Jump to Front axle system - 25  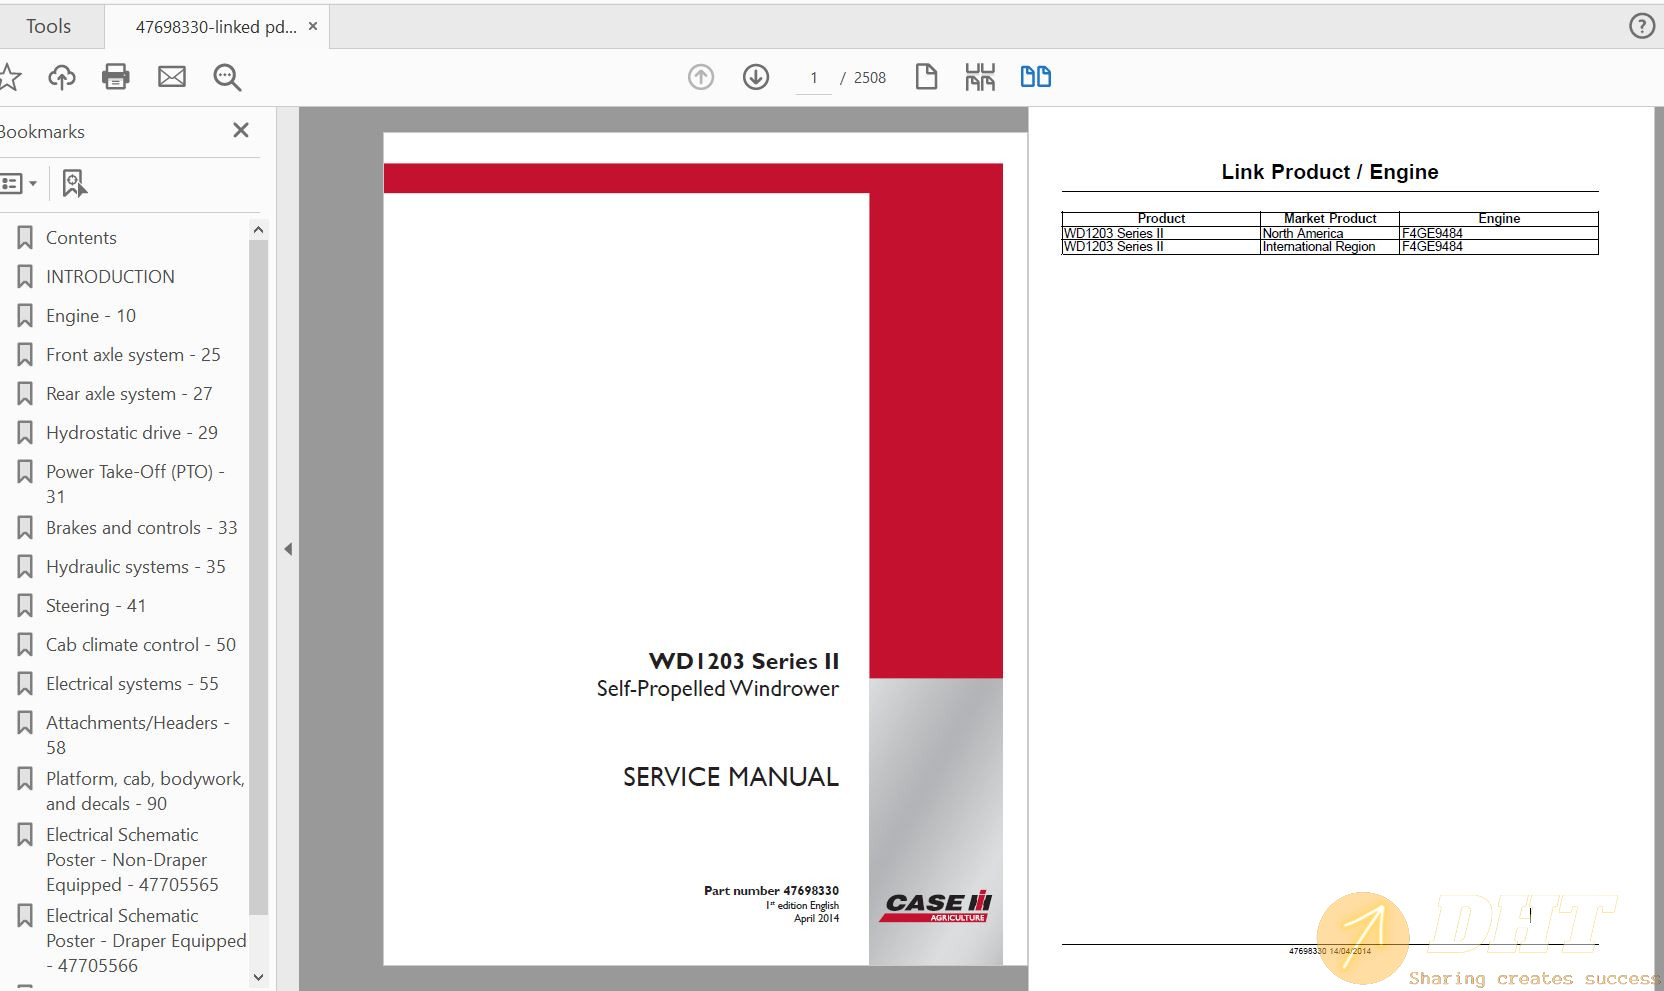pos(133,355)
